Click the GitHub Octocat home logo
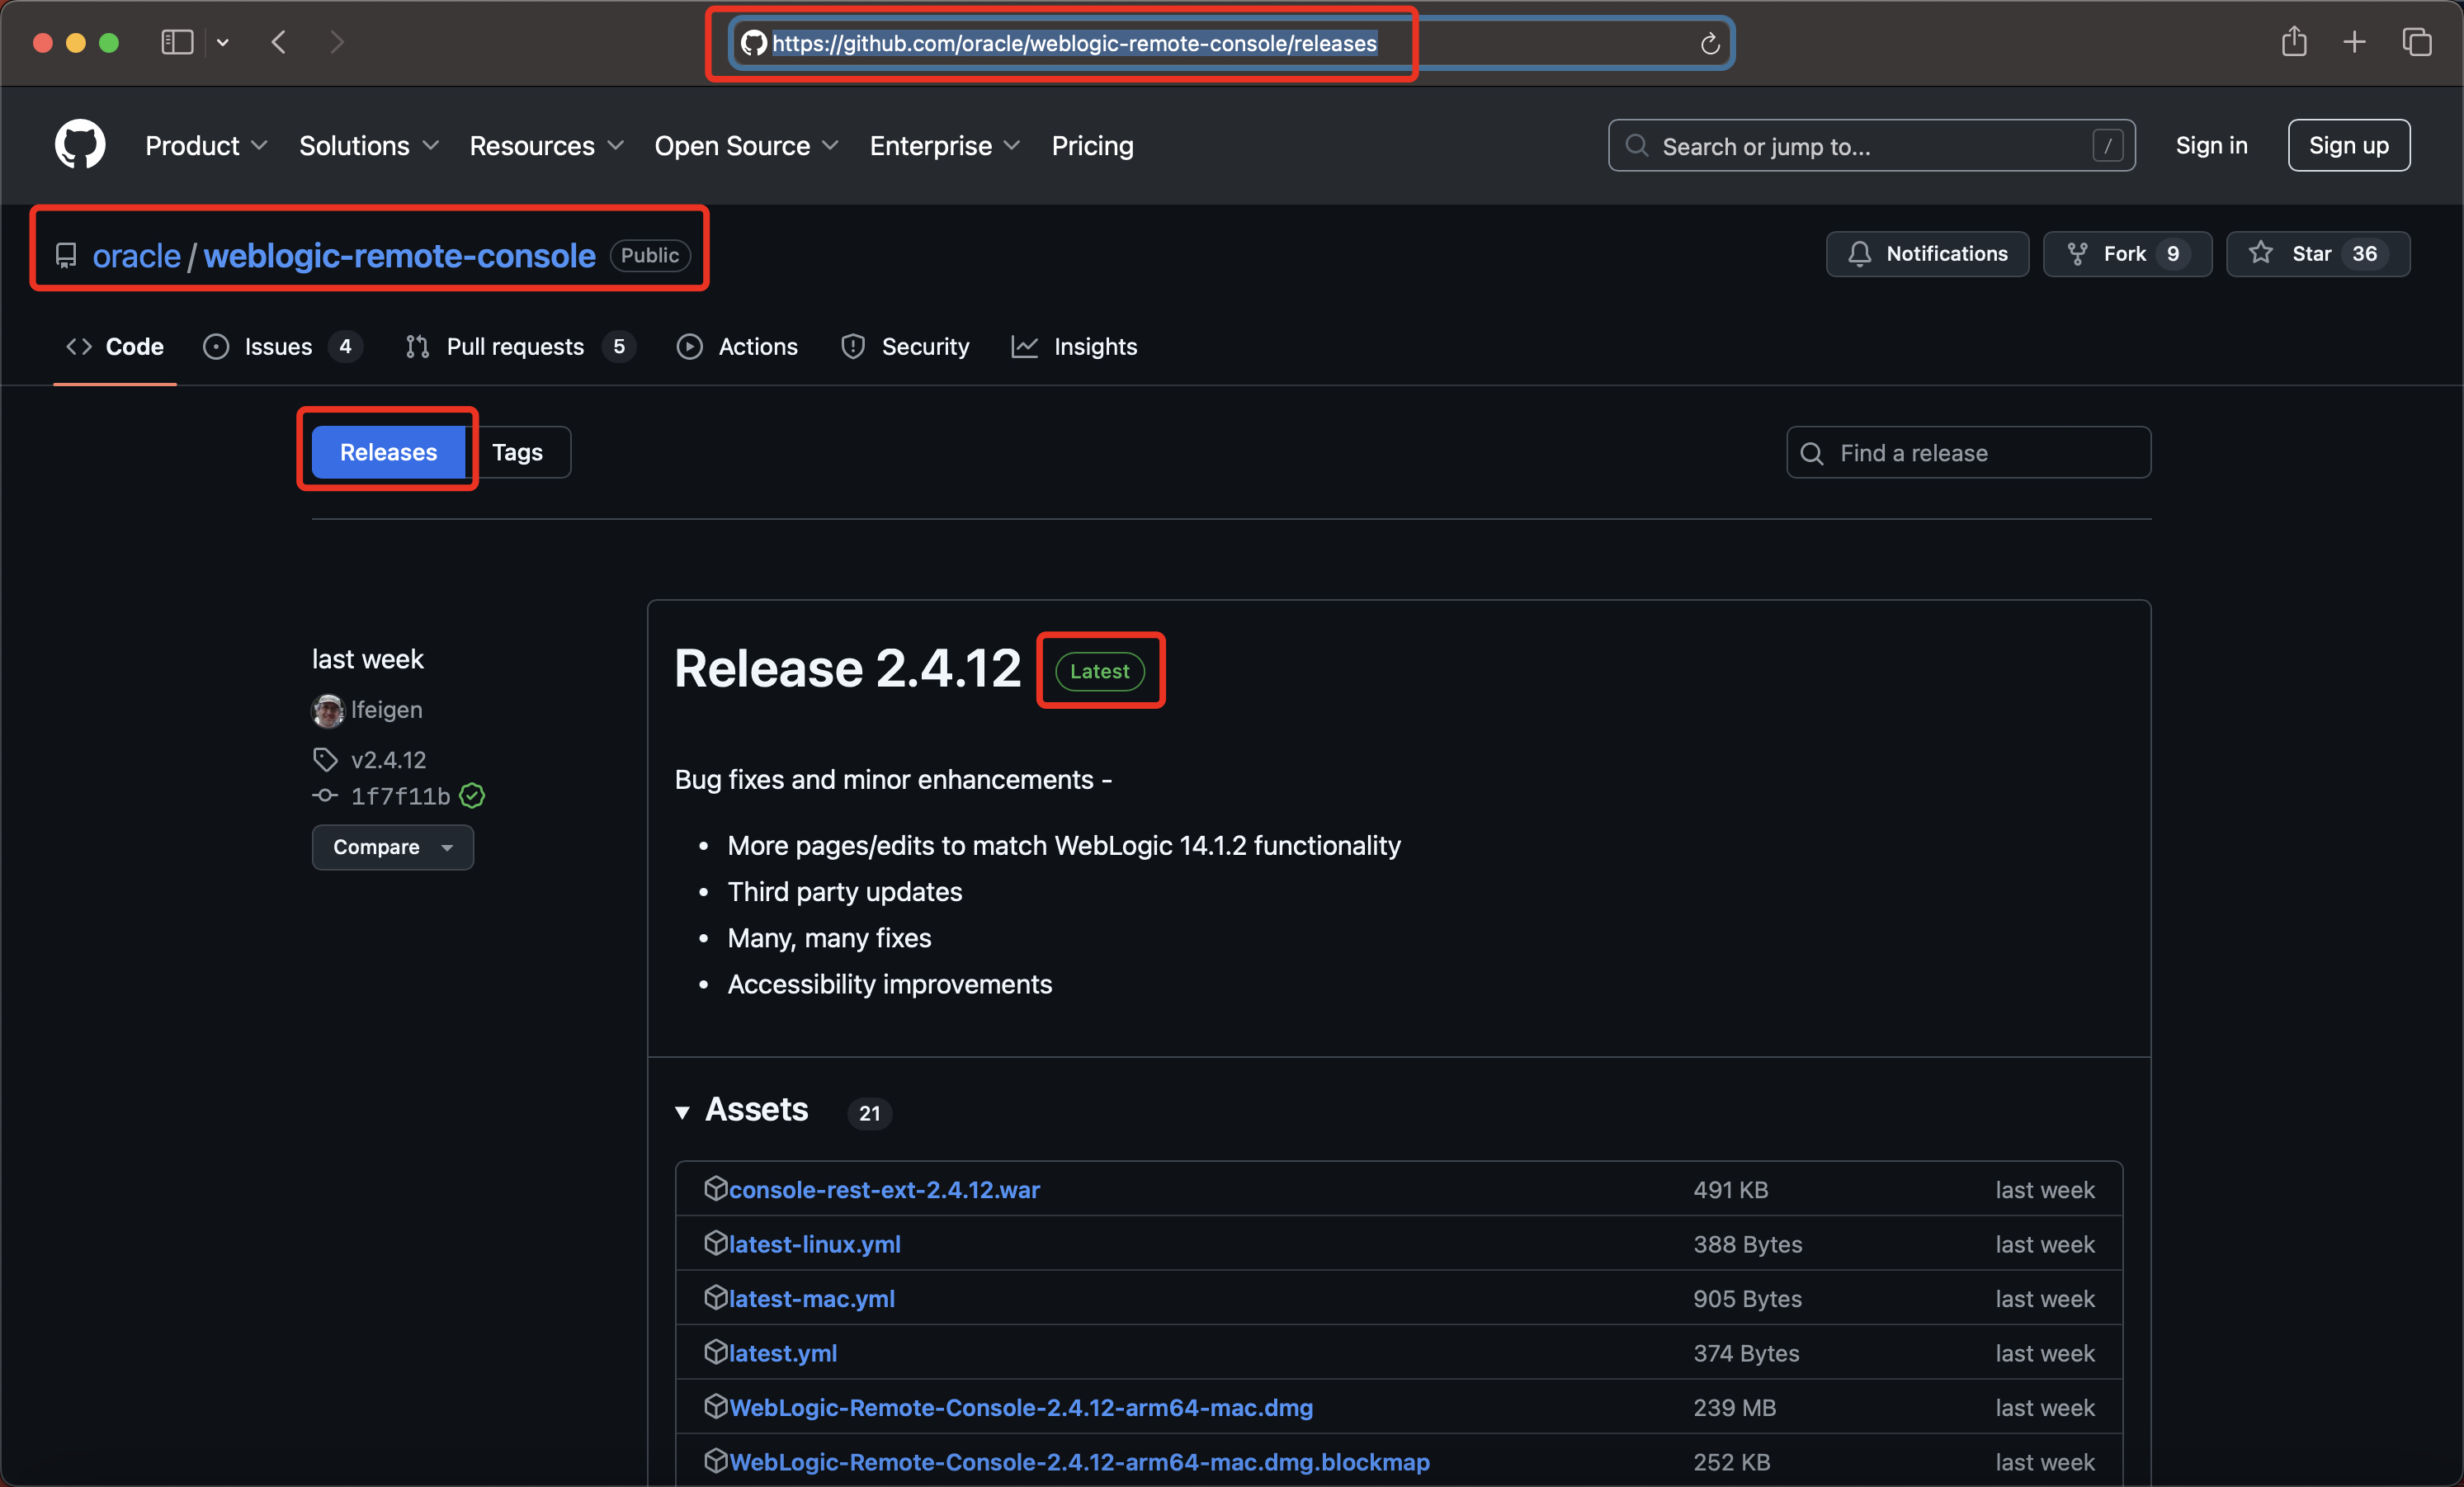 click(80, 145)
